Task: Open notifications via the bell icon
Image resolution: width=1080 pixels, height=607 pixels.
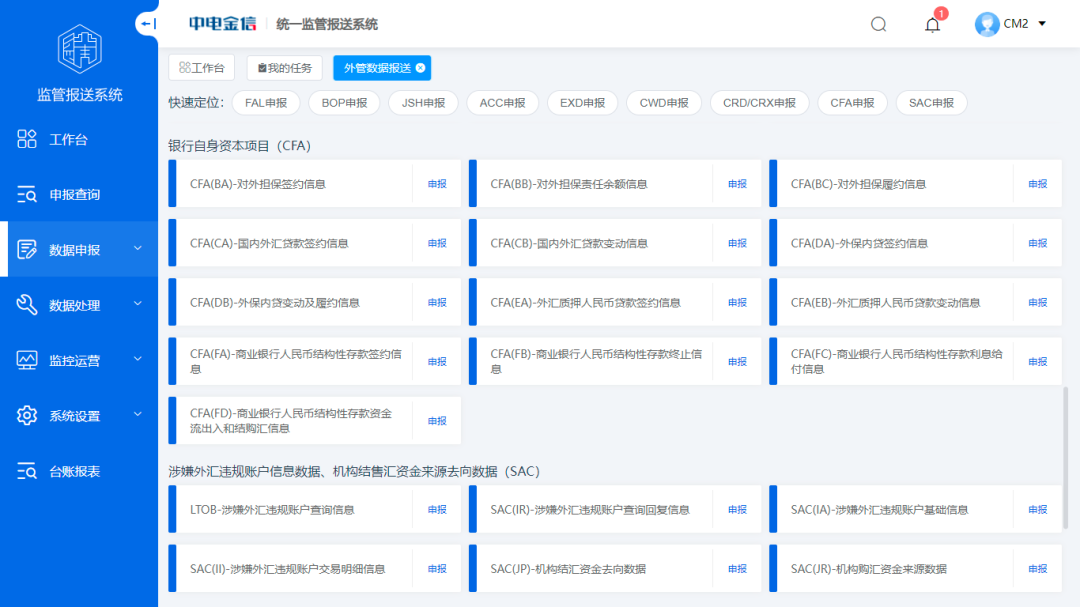Action: point(932,25)
